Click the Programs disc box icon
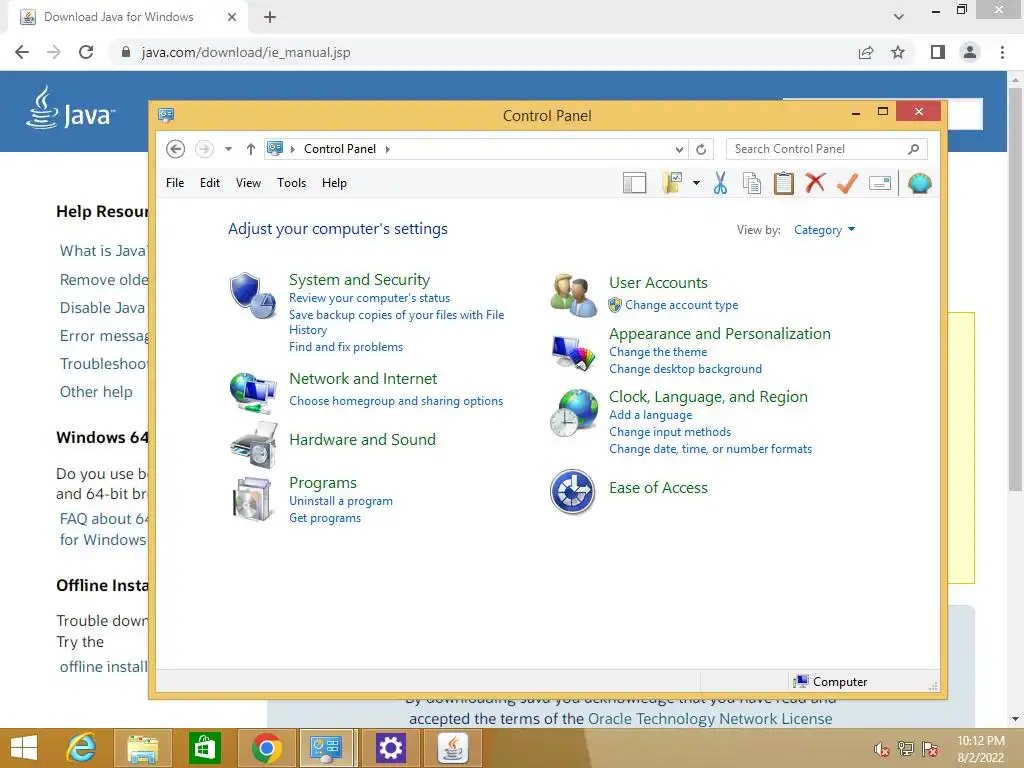Viewport: 1024px width, 768px height. [252, 500]
